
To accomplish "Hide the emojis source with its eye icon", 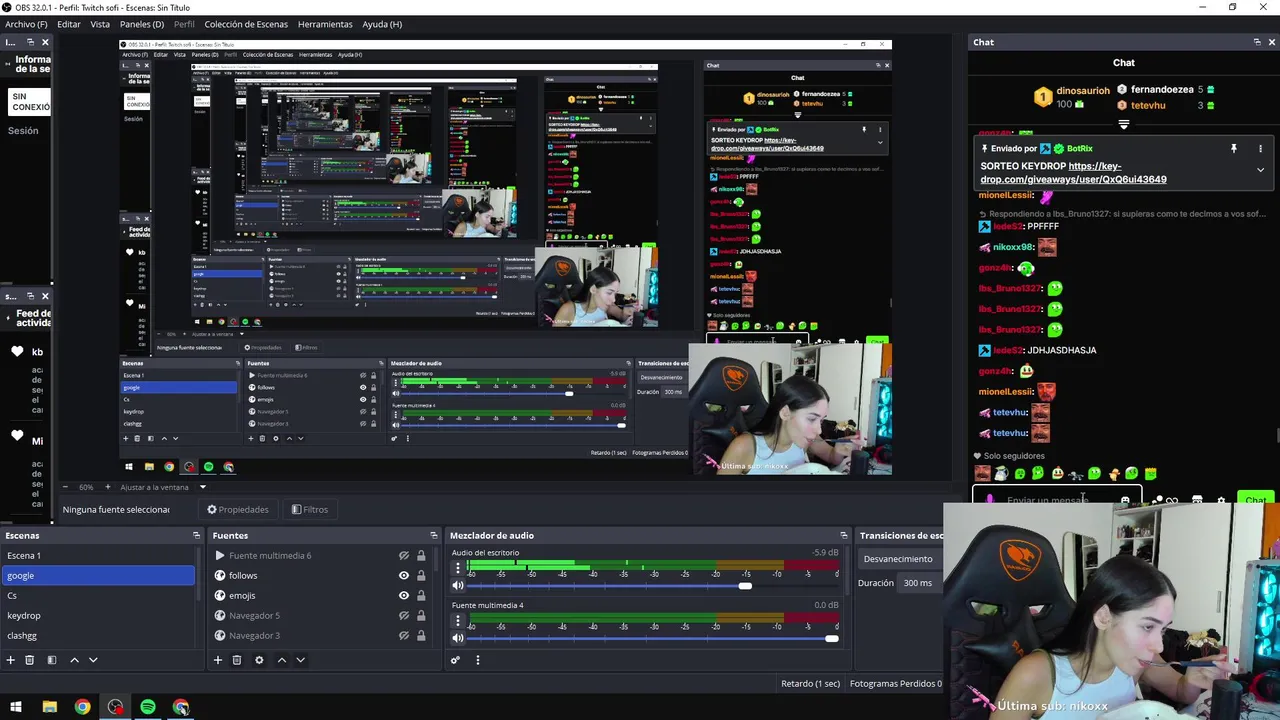I will (x=404, y=595).
